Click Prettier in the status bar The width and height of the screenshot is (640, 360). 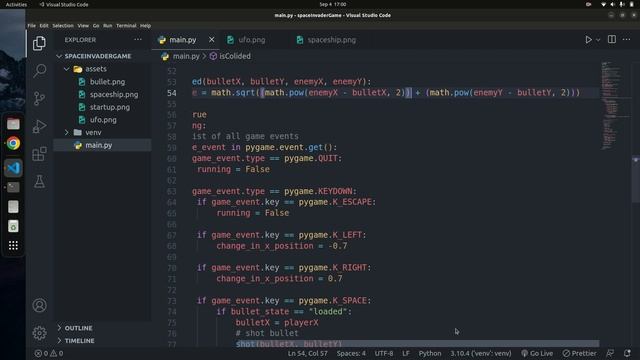pyautogui.click(x=579, y=353)
